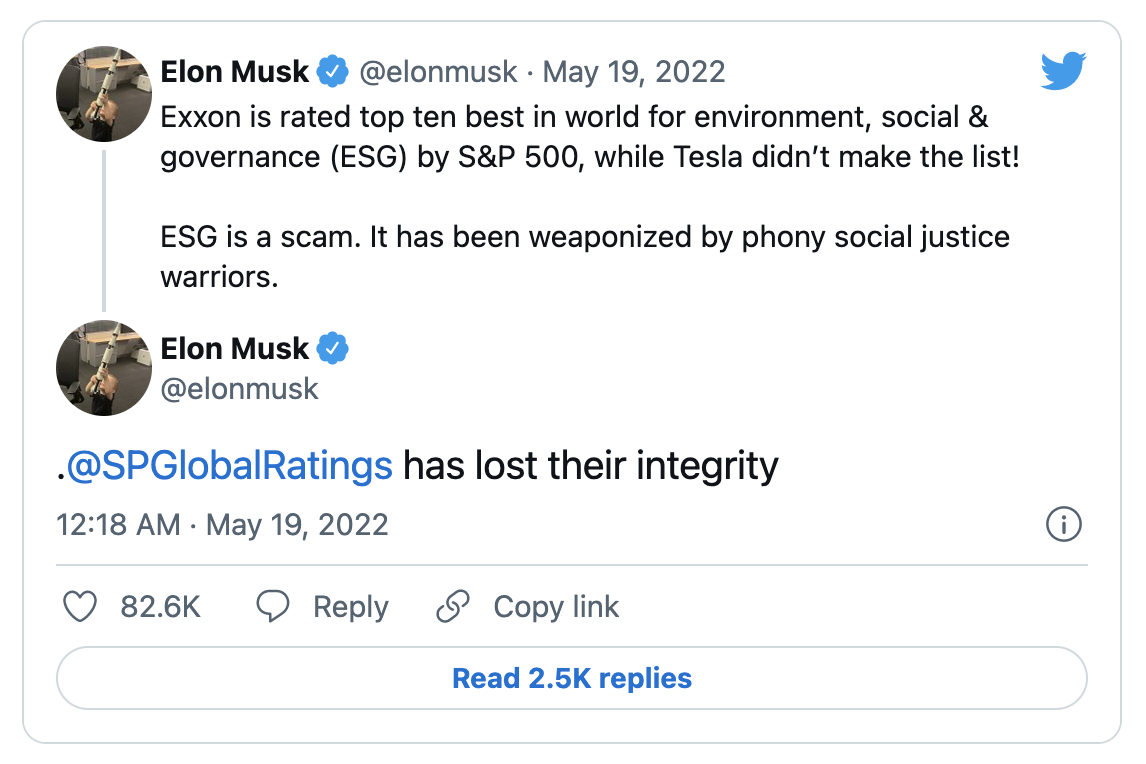The height and width of the screenshot is (764, 1146).
Task: Click the Twitter bird logo
Action: pyautogui.click(x=1062, y=72)
